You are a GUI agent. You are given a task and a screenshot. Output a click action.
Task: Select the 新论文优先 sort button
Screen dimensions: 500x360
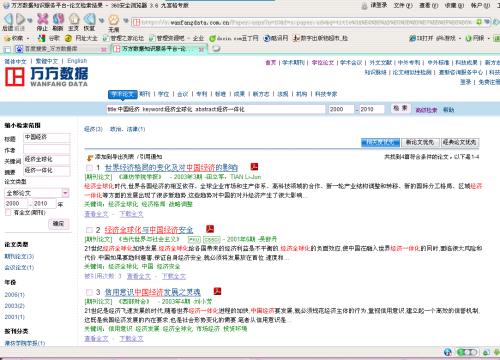click(x=420, y=142)
